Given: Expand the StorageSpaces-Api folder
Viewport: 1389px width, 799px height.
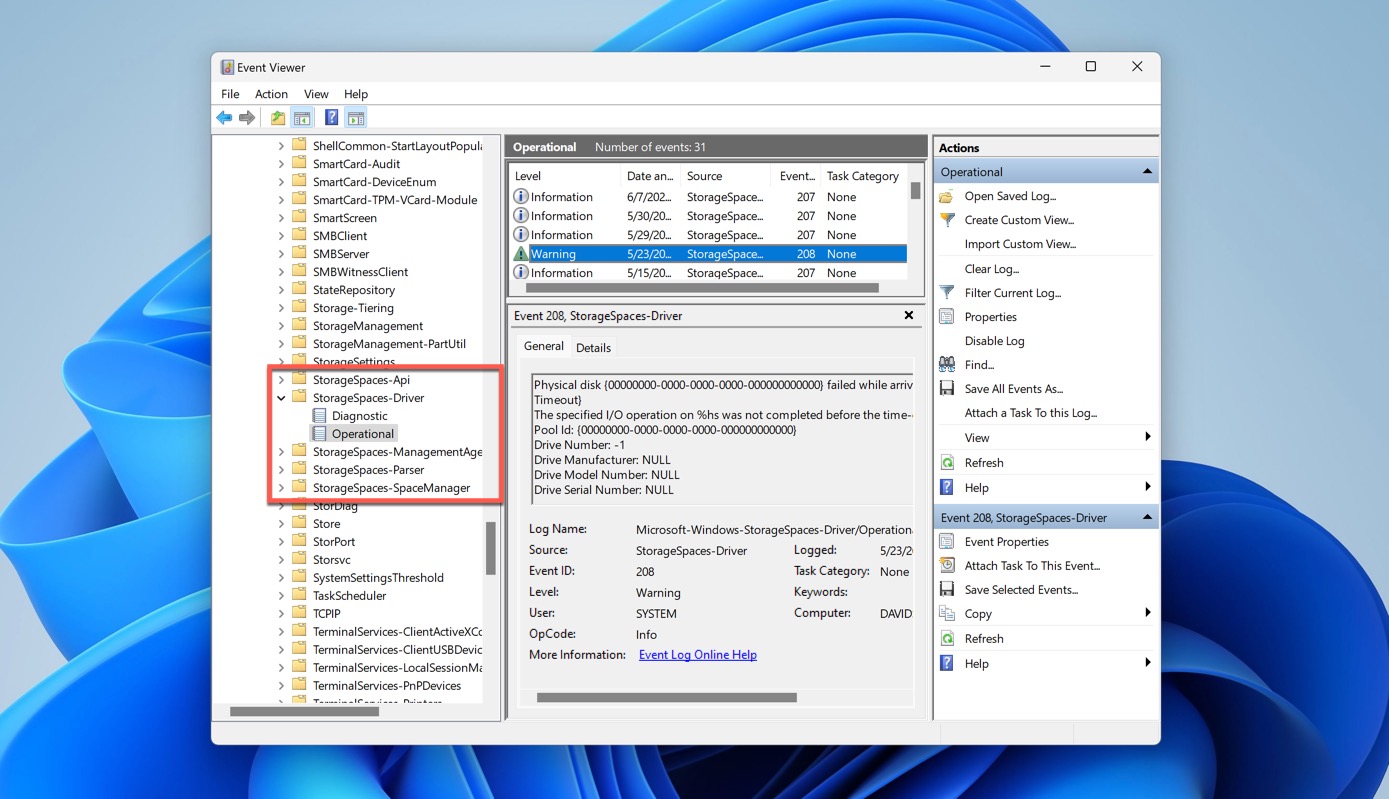Looking at the screenshot, I should 281,380.
